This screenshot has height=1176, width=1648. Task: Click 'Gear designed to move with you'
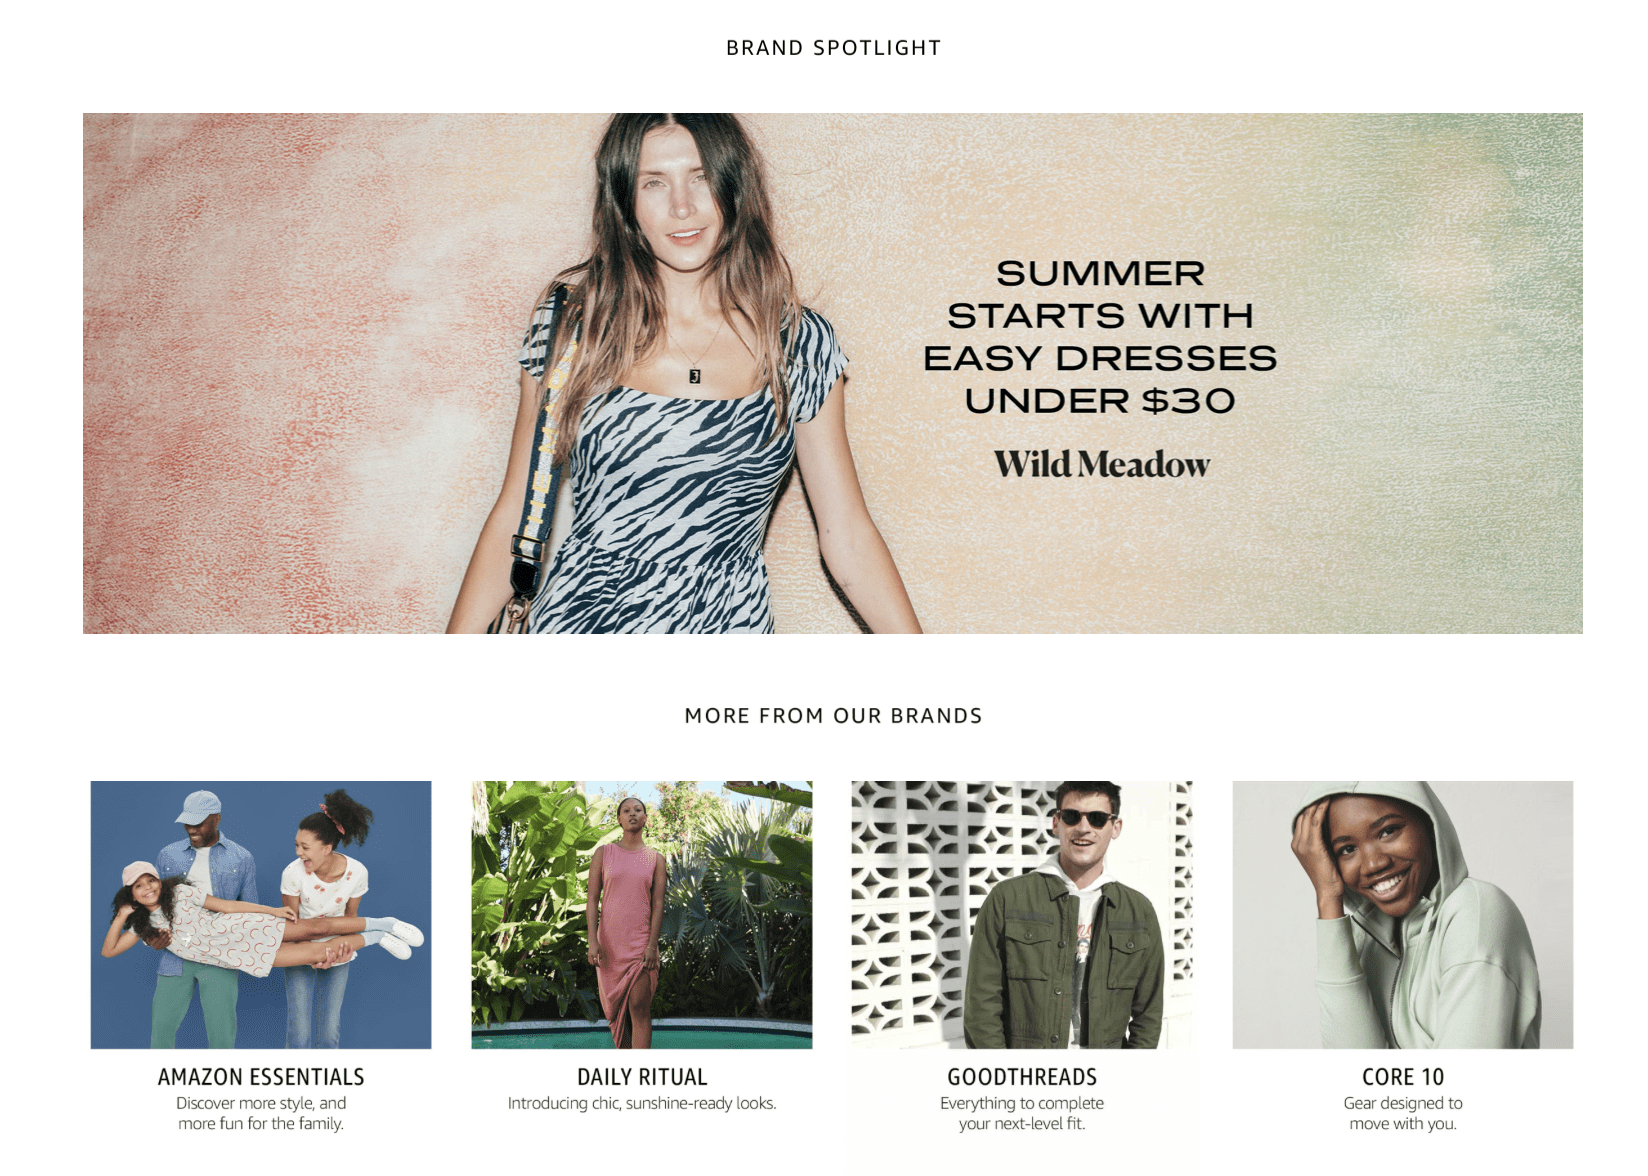point(1403,1113)
